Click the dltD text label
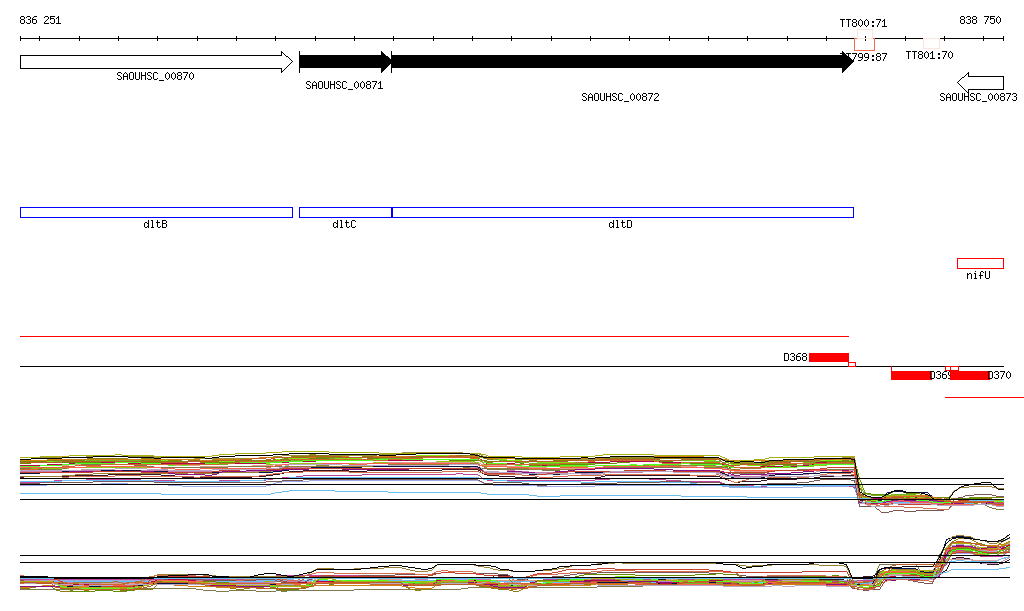 point(620,224)
